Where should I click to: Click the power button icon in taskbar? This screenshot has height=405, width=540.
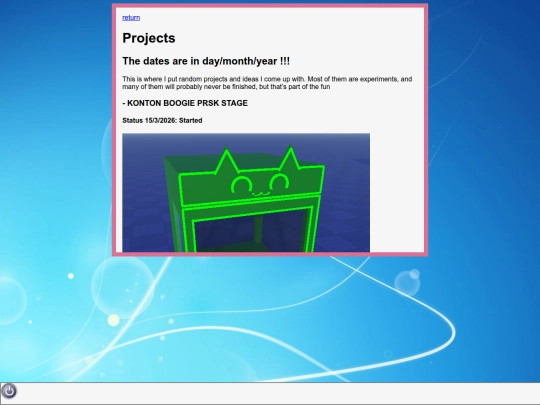pos(9,391)
